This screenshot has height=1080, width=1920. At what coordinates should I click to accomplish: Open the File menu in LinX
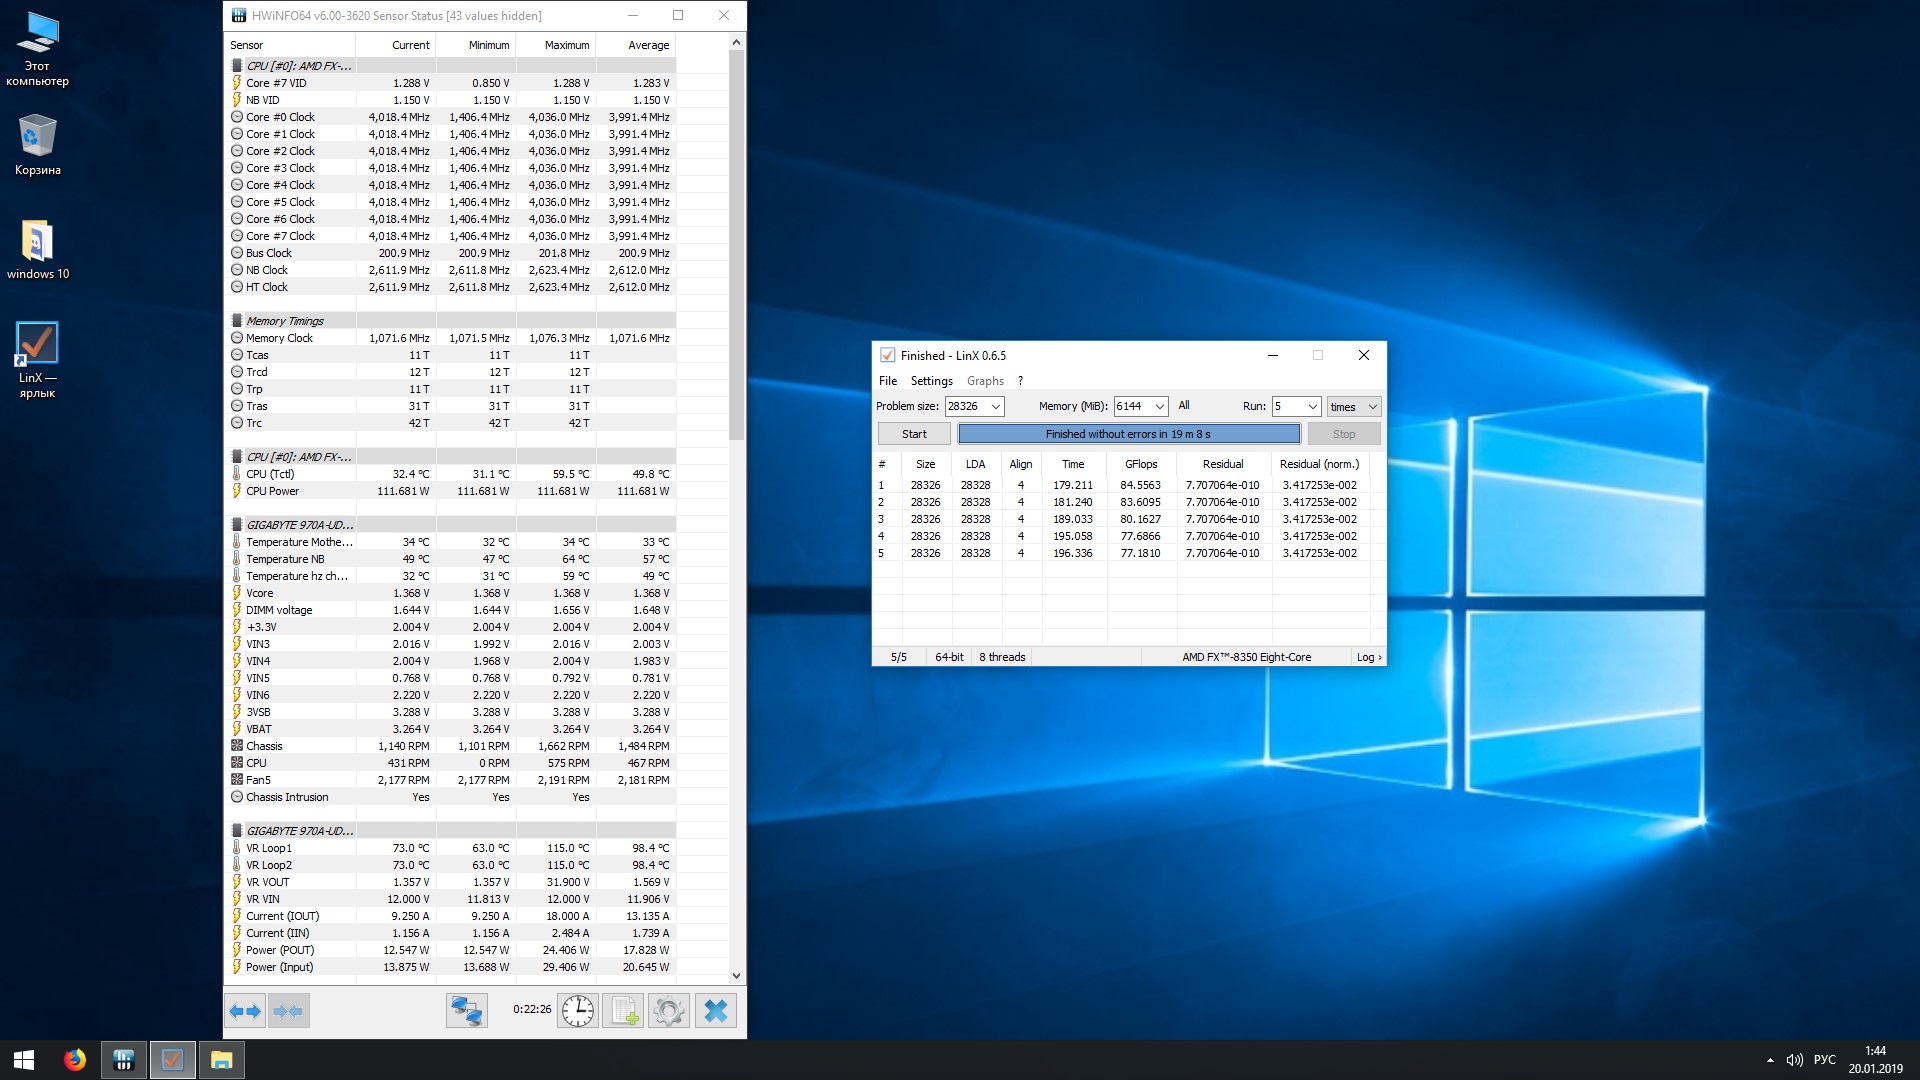tap(887, 381)
